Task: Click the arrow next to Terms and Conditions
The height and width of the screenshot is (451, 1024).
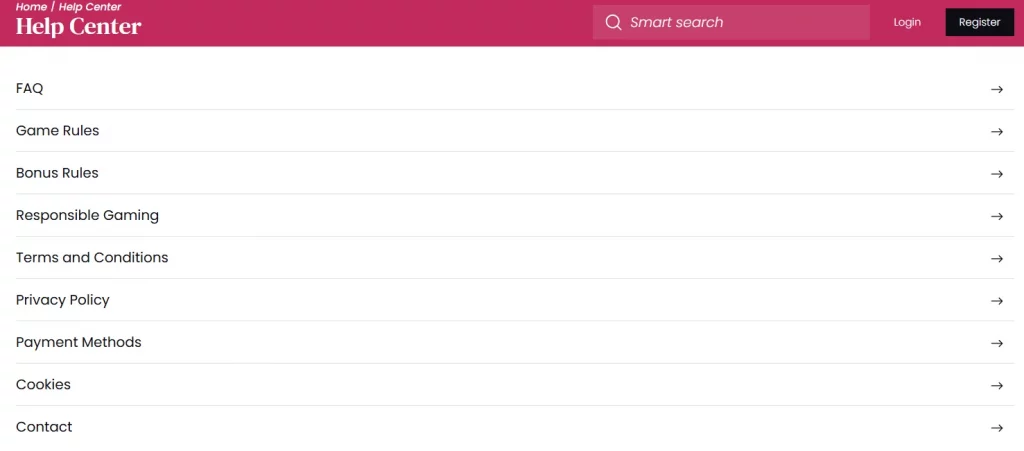Action: 997,258
